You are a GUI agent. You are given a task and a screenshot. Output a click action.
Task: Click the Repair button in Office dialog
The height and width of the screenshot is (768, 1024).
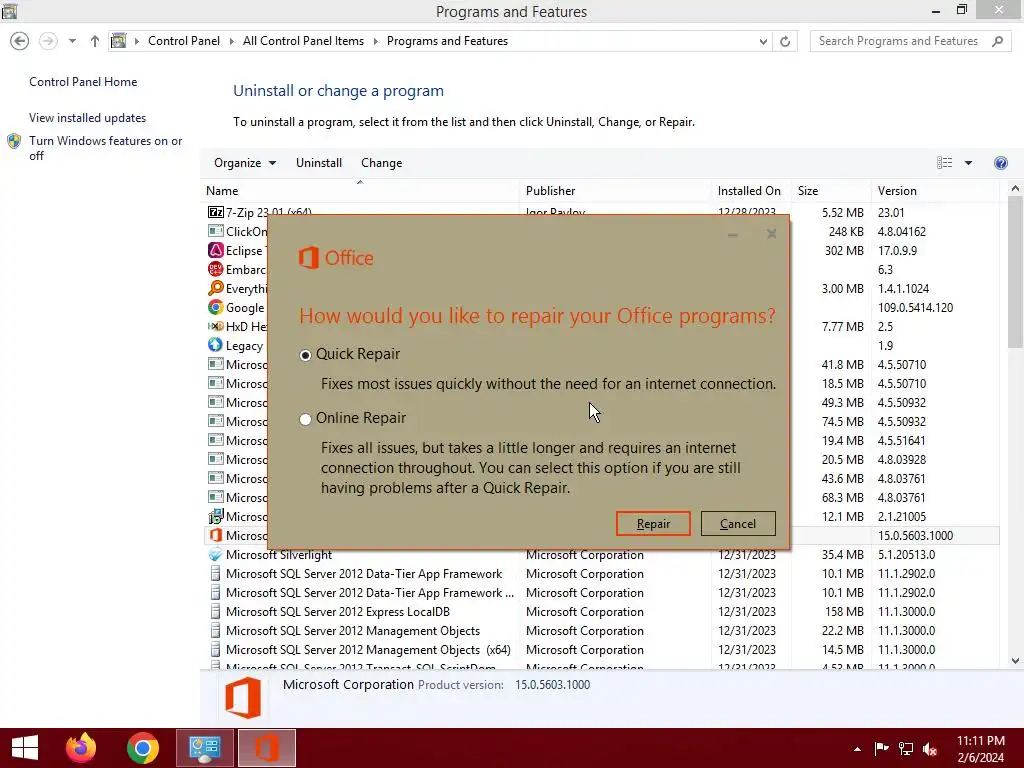pos(652,523)
